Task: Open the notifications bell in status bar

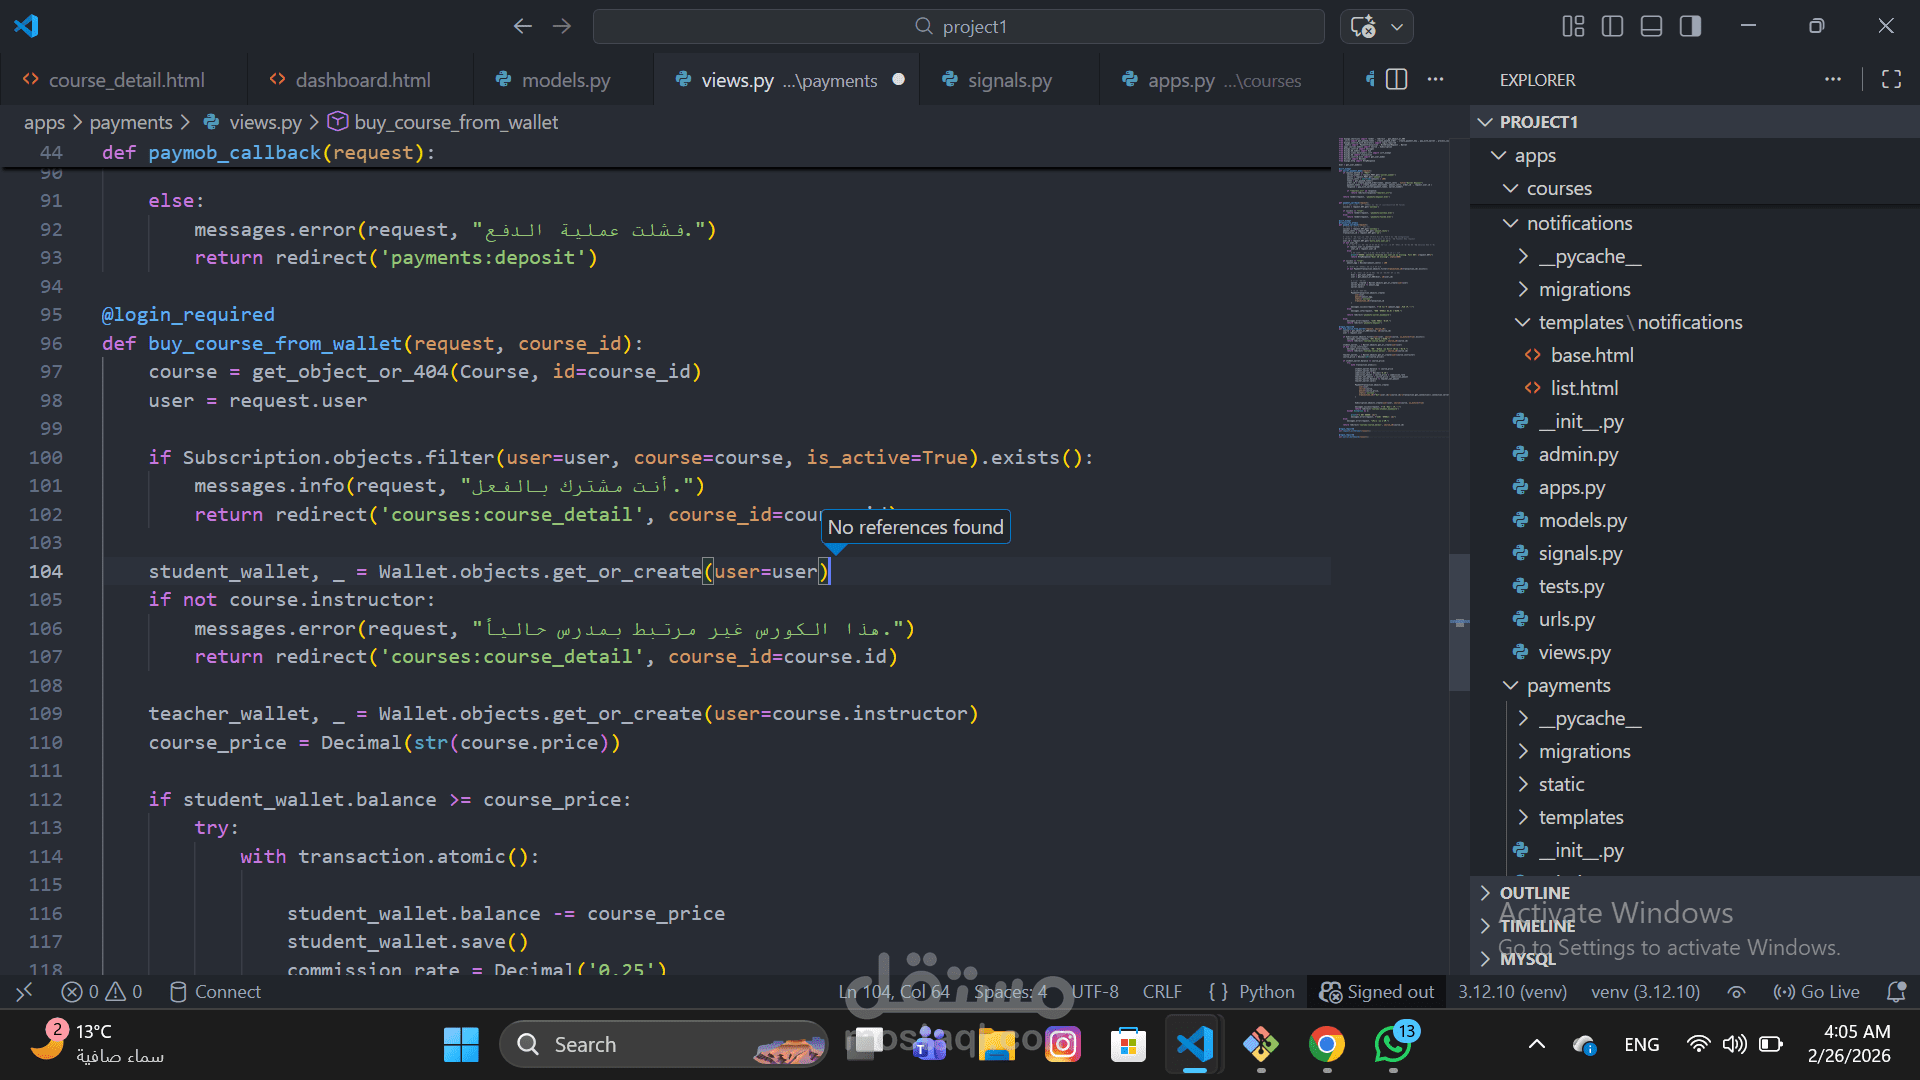Action: point(1895,992)
